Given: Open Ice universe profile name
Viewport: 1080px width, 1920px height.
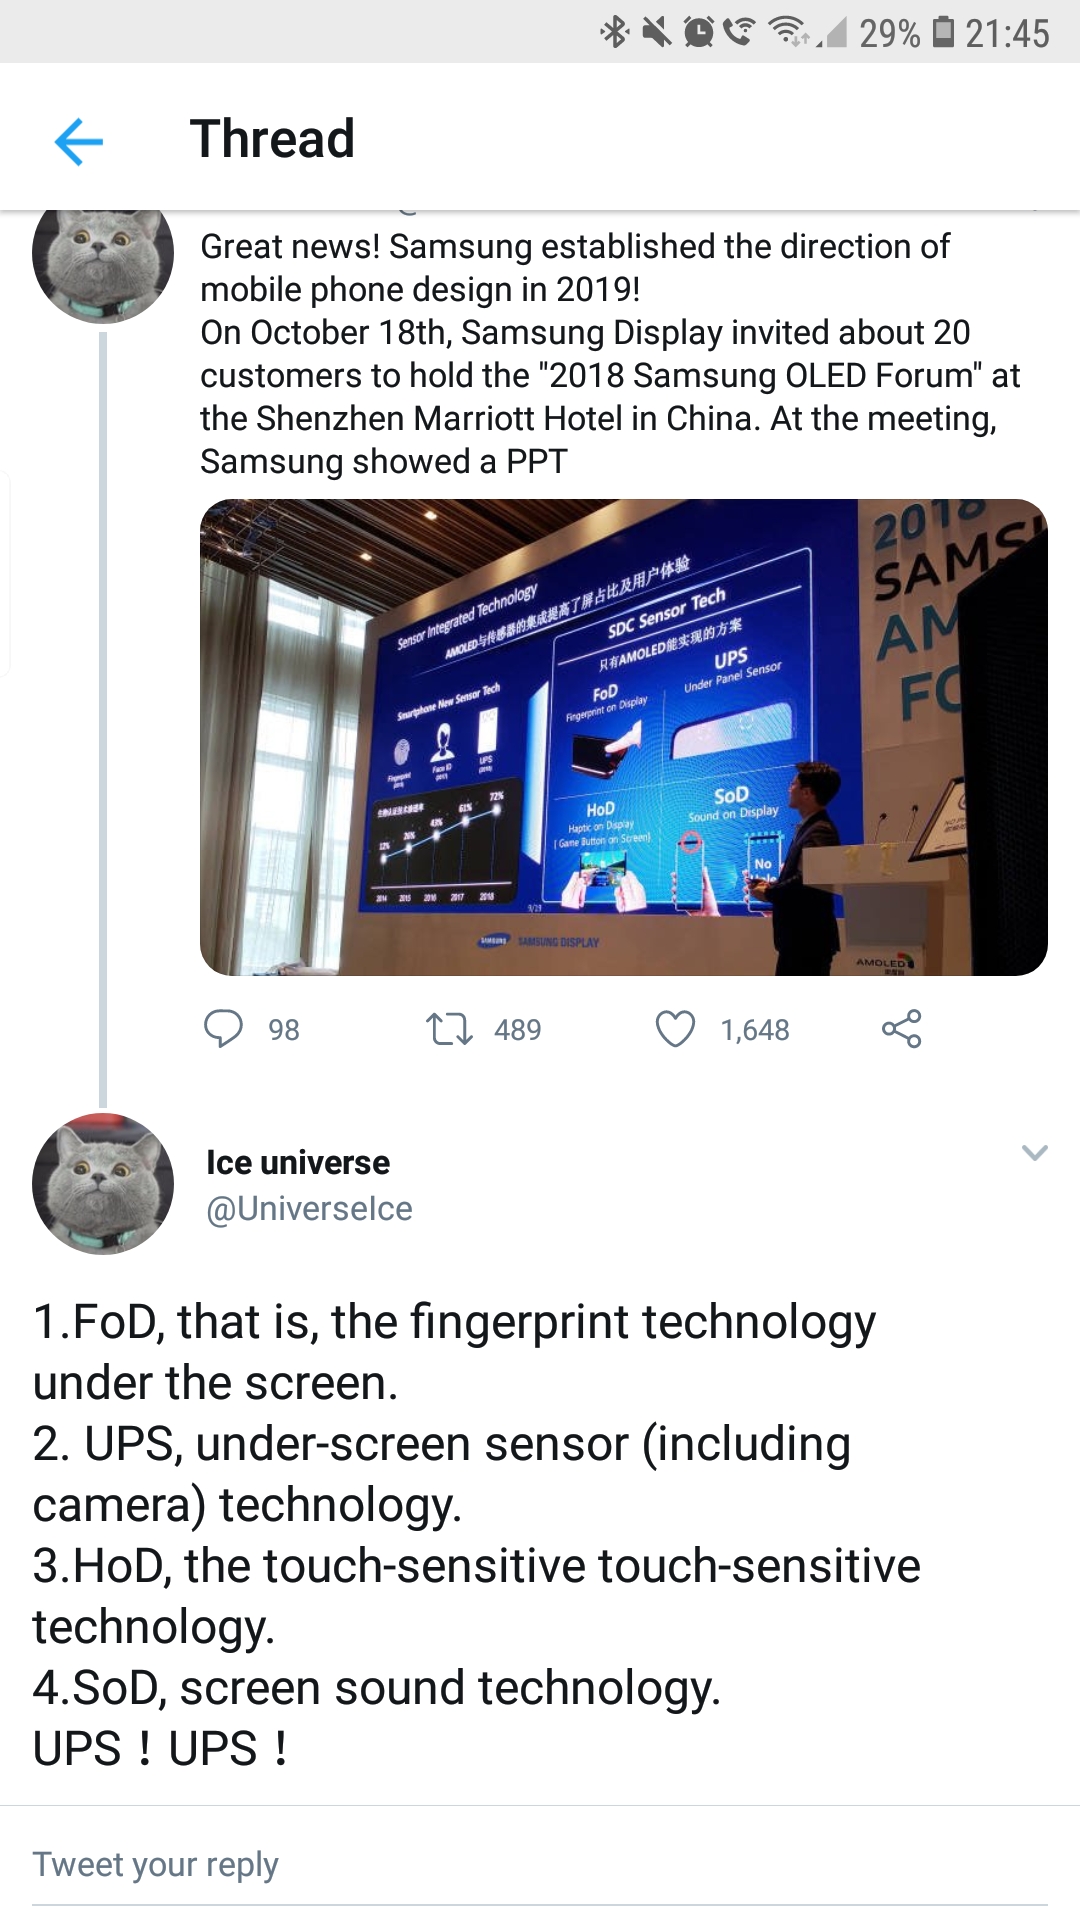Looking at the screenshot, I should pyautogui.click(x=298, y=1163).
